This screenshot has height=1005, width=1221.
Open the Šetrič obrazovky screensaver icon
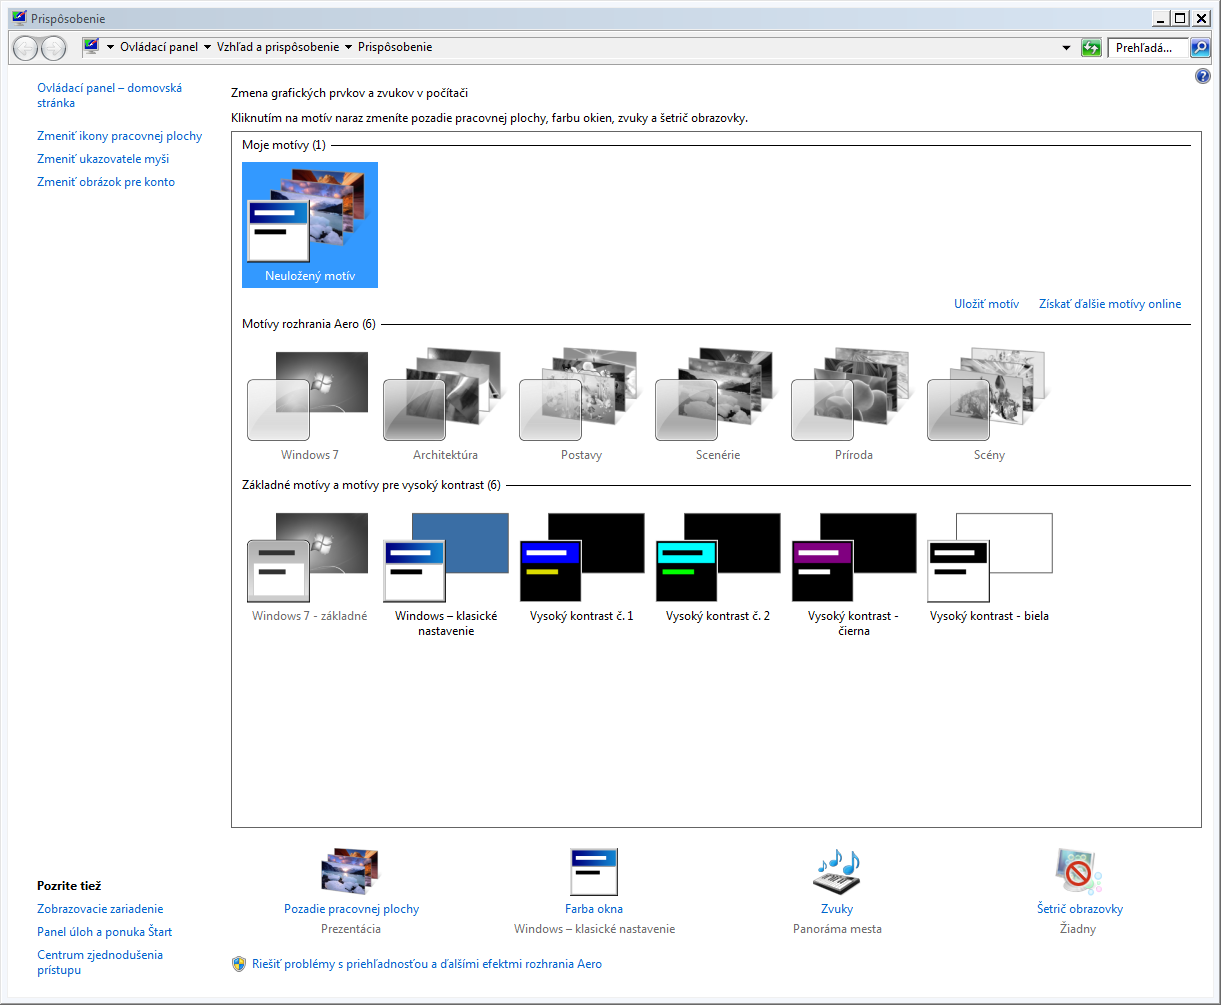pos(1079,871)
